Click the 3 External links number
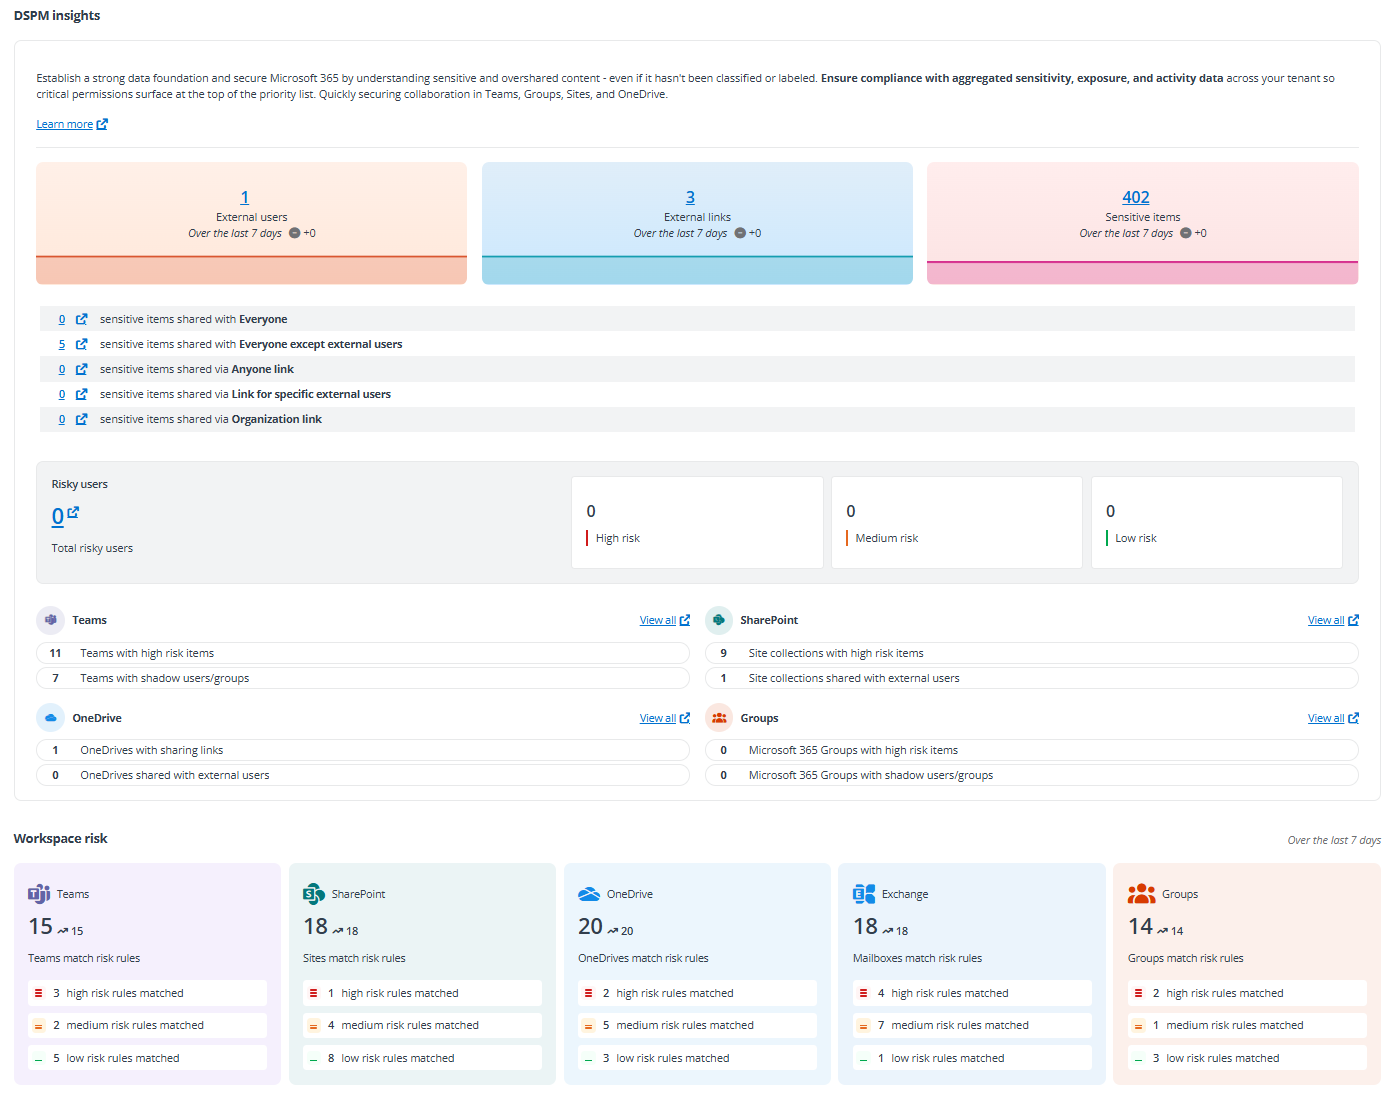Image resolution: width=1398 pixels, height=1102 pixels. pos(690,197)
